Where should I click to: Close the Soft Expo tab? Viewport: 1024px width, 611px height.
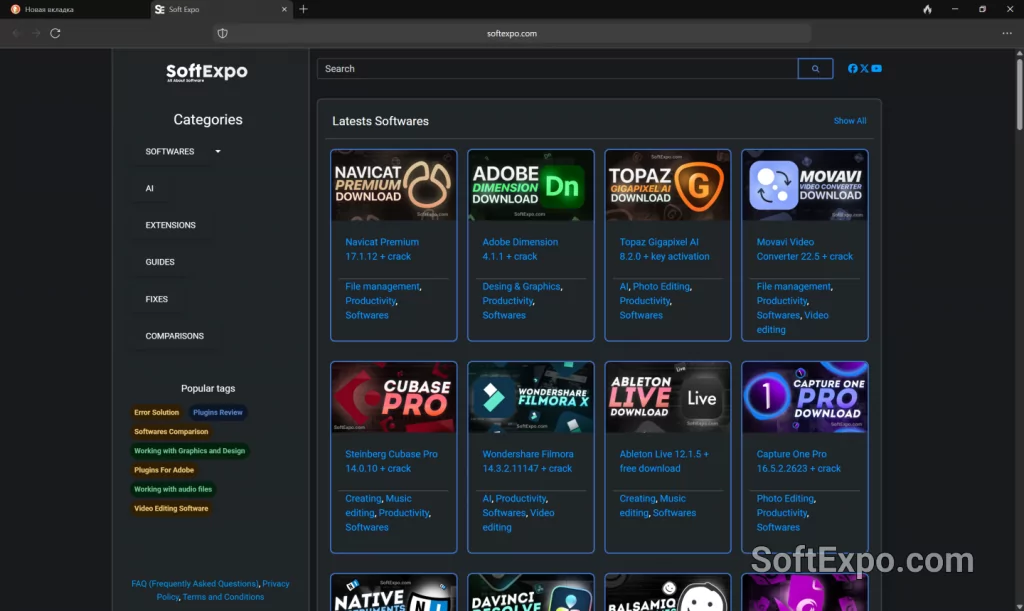[284, 9]
